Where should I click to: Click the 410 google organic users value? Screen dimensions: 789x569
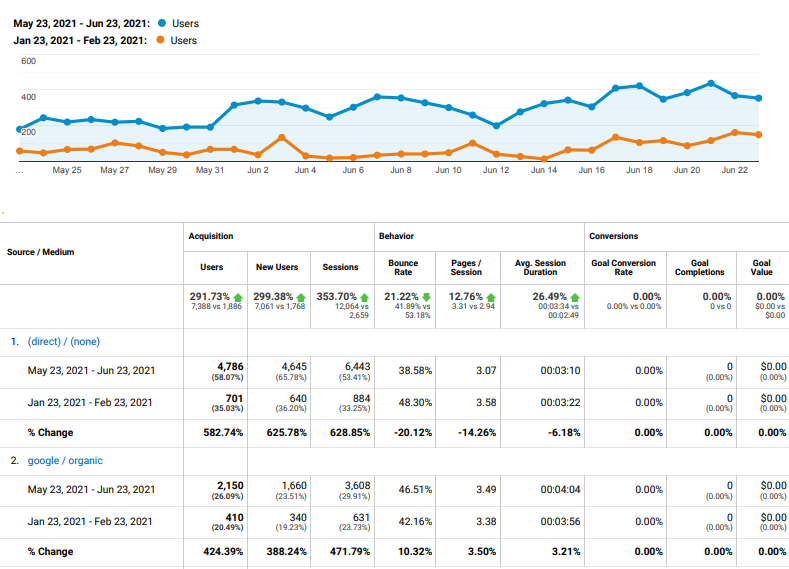click(x=234, y=518)
